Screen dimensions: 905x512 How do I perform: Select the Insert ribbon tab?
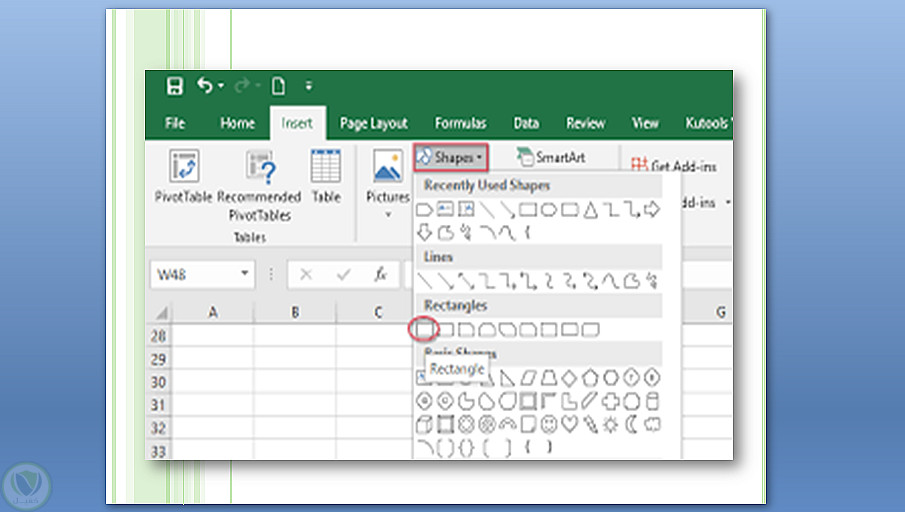tap(297, 123)
